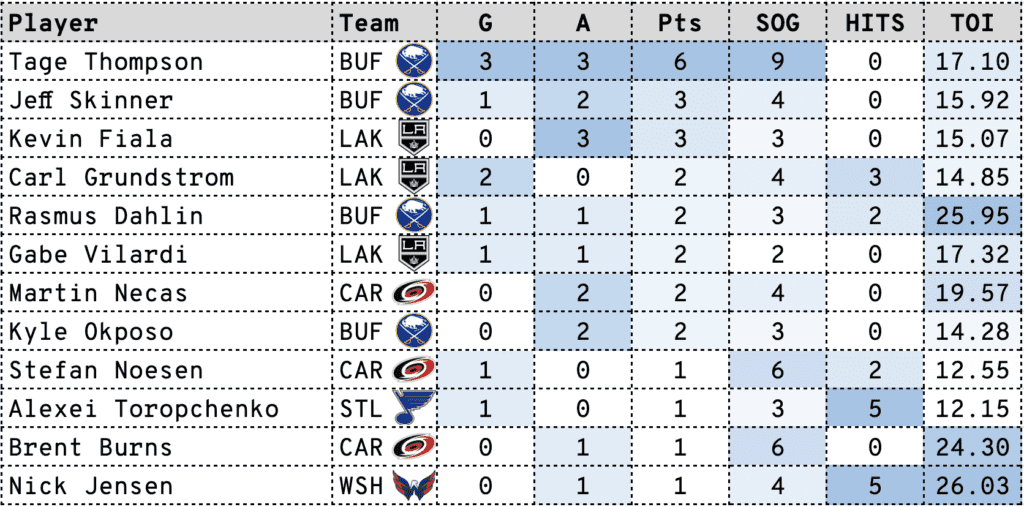The width and height of the screenshot is (1024, 507).
Task: Click the Kings logo next to Kevin Fiala
Action: click(x=413, y=139)
